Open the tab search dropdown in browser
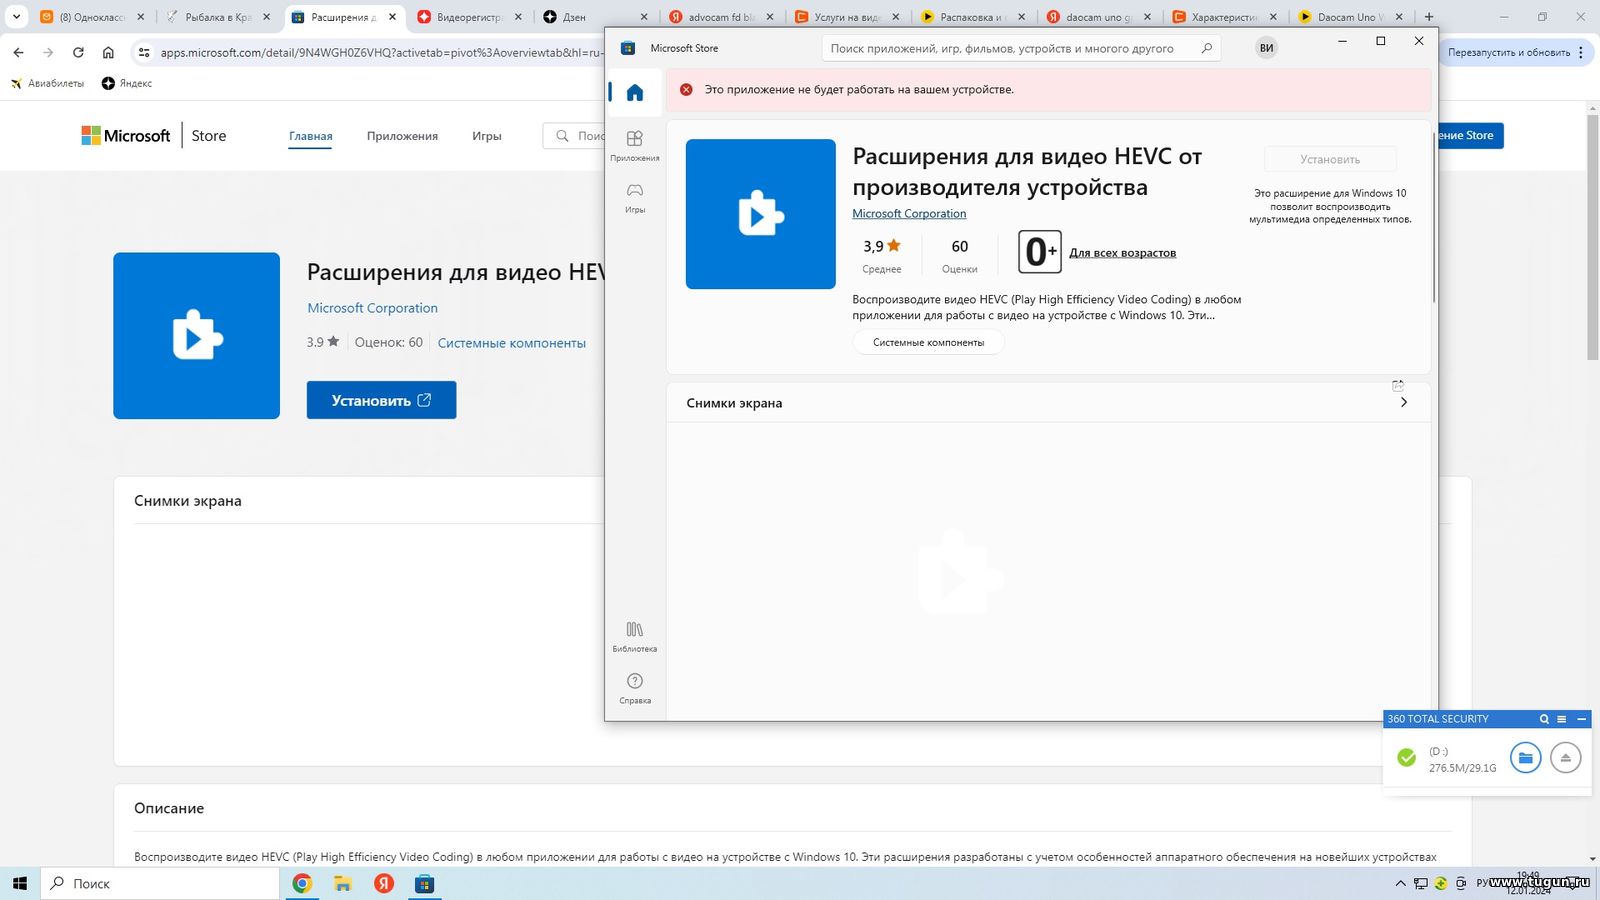Viewport: 1600px width, 900px height. (16, 17)
